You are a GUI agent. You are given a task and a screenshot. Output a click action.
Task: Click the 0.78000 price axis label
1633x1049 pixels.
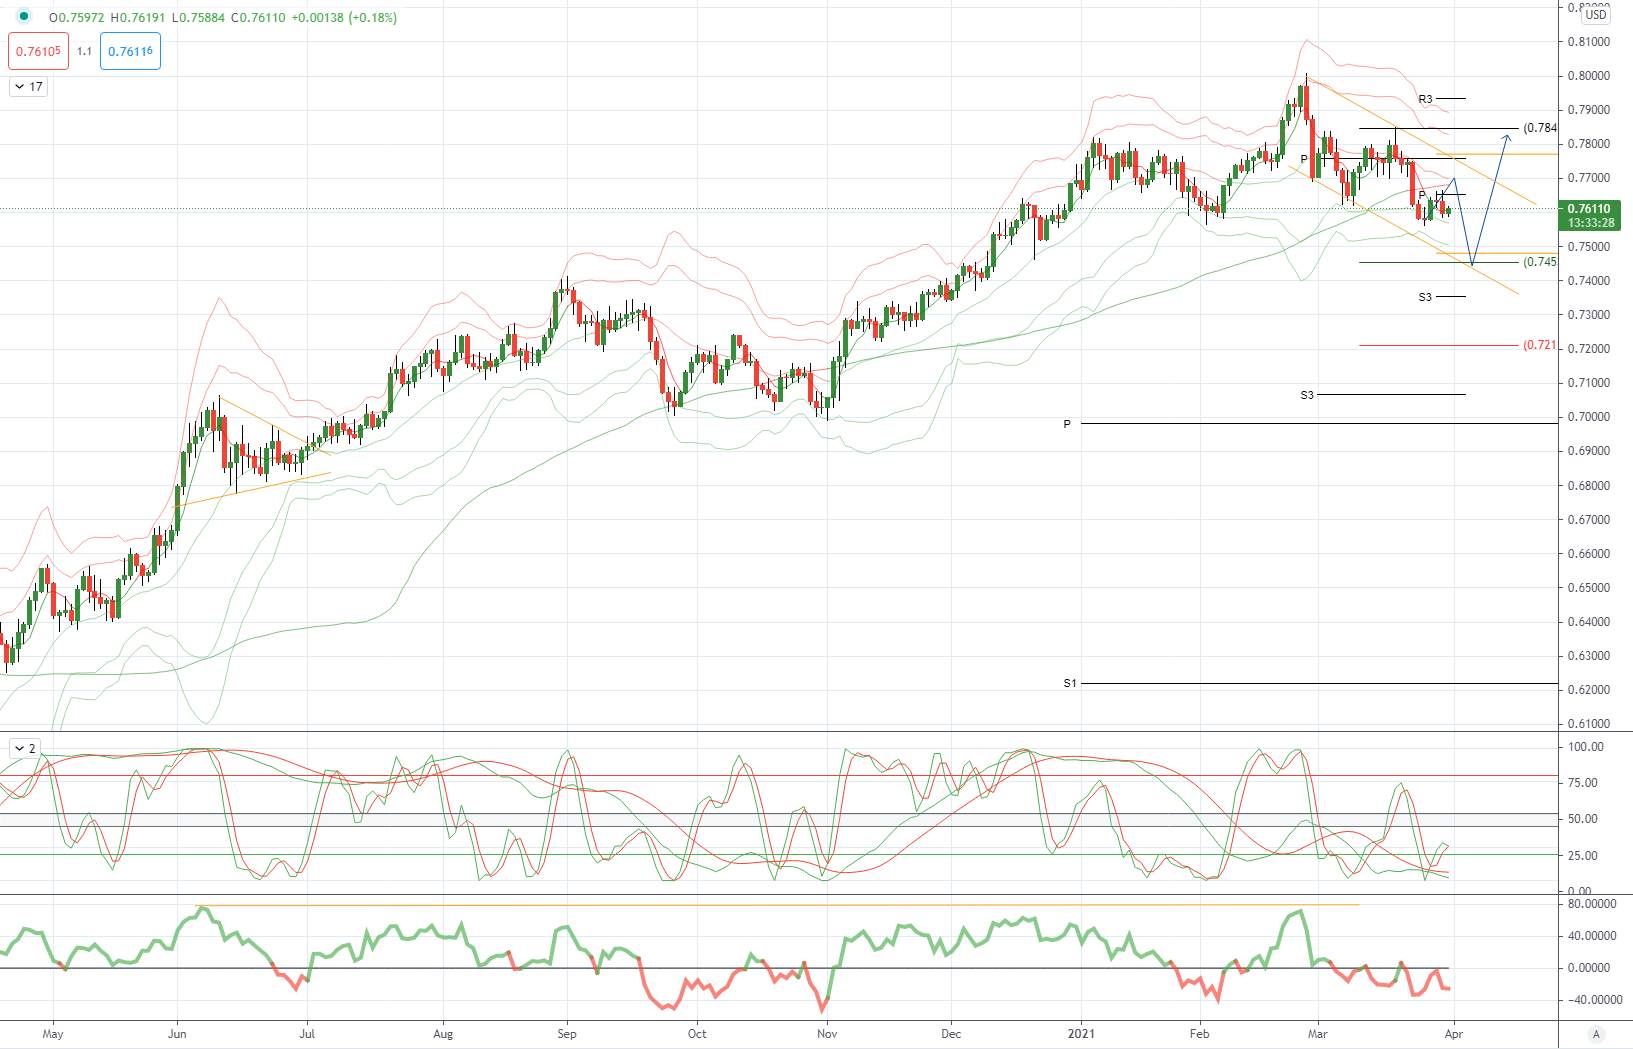(1588, 144)
